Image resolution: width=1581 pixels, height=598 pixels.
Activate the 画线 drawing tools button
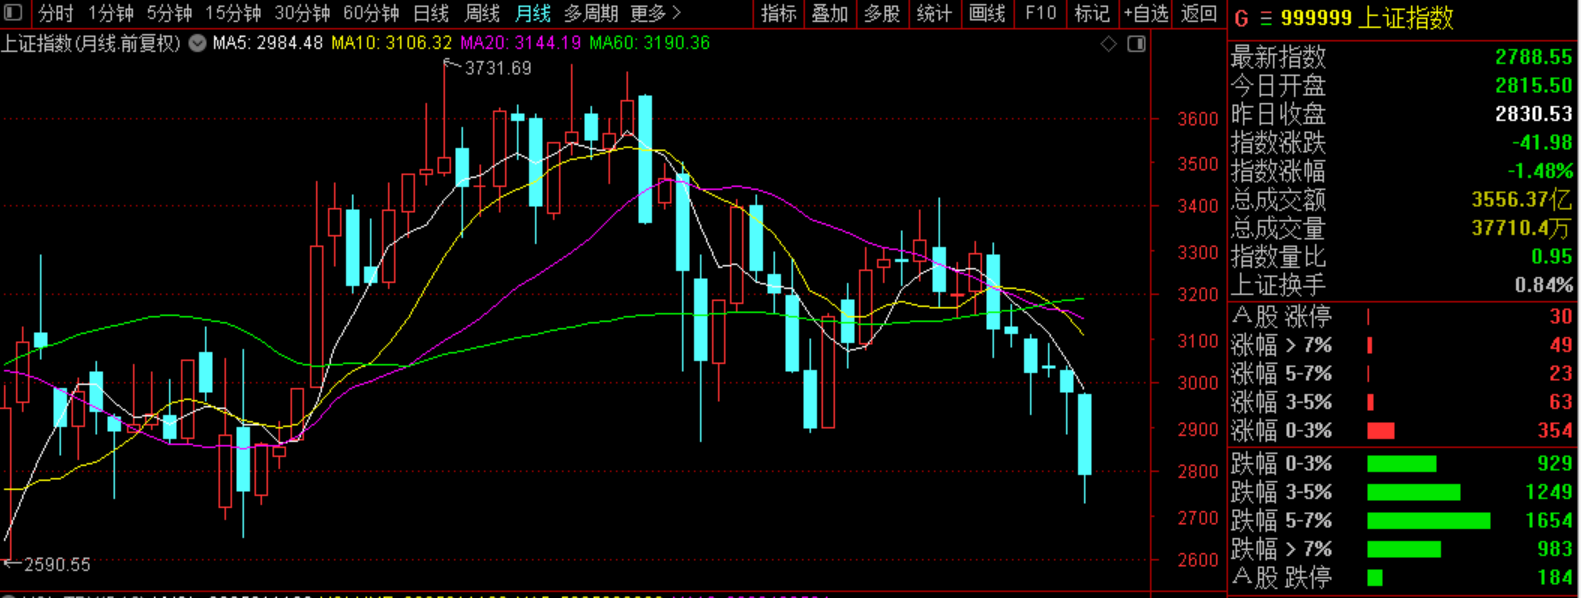tap(987, 13)
